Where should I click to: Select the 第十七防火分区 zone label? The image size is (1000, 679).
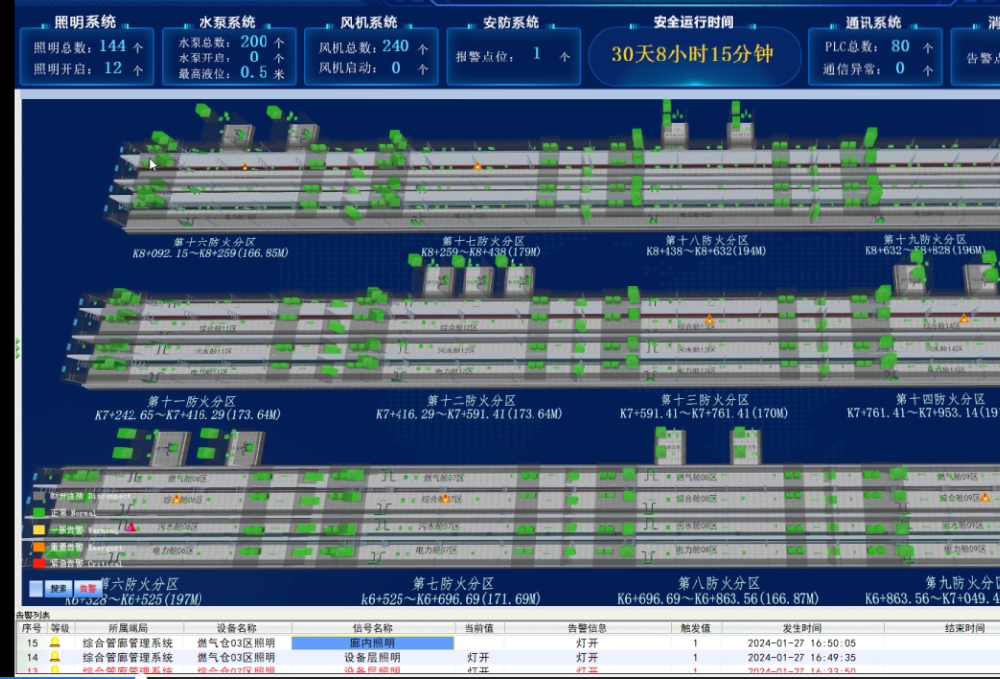click(483, 241)
